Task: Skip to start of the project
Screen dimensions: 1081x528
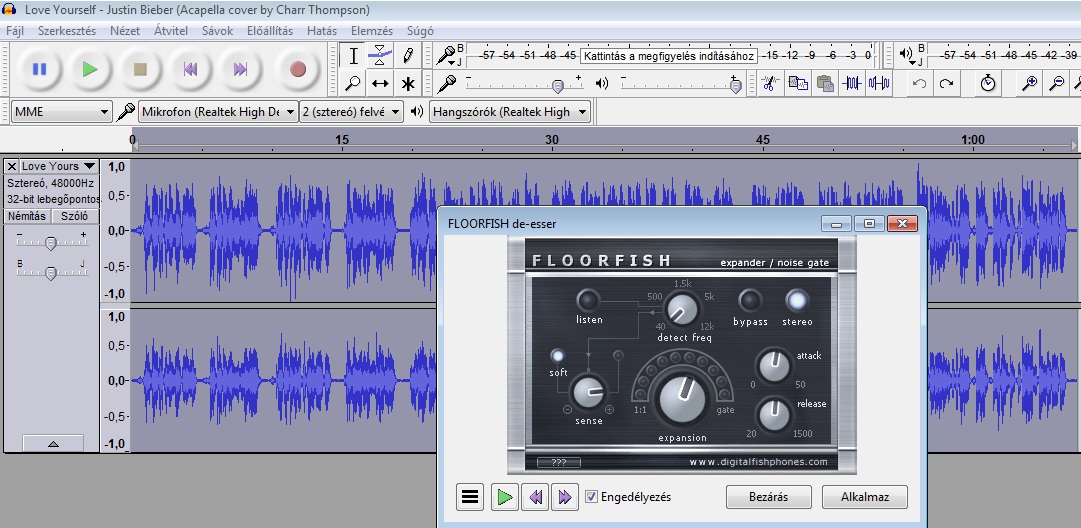Action: point(190,69)
